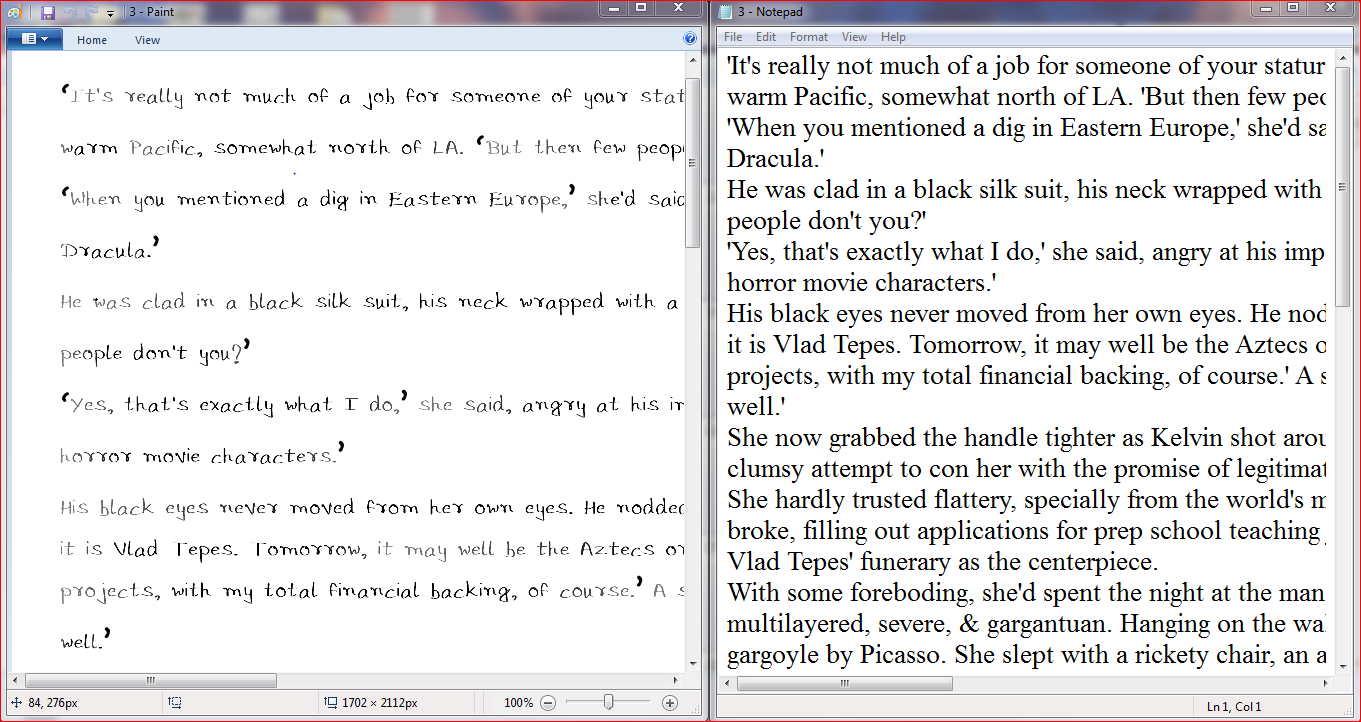
Task: Switch to the Home tab in Paint
Action: coord(92,40)
